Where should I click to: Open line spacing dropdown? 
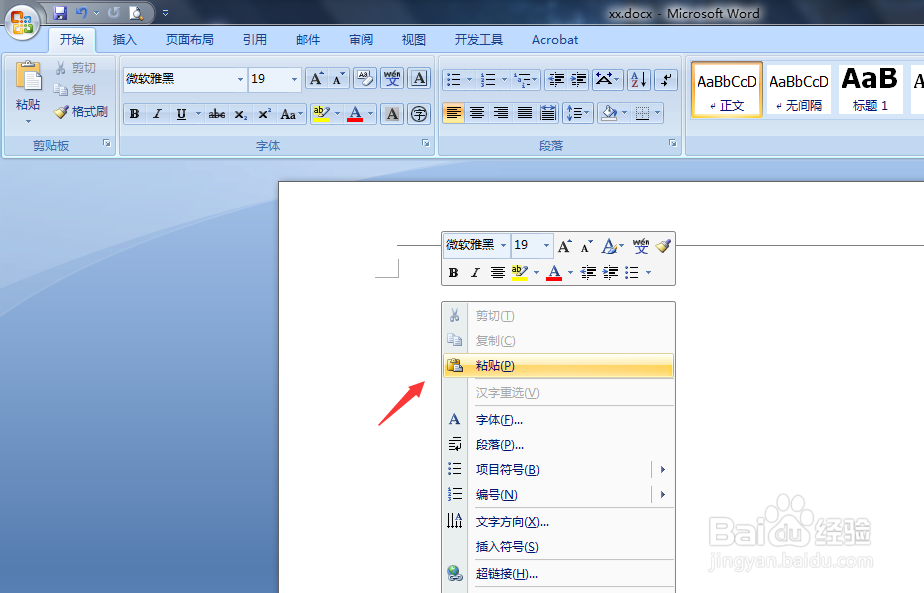tap(578, 113)
